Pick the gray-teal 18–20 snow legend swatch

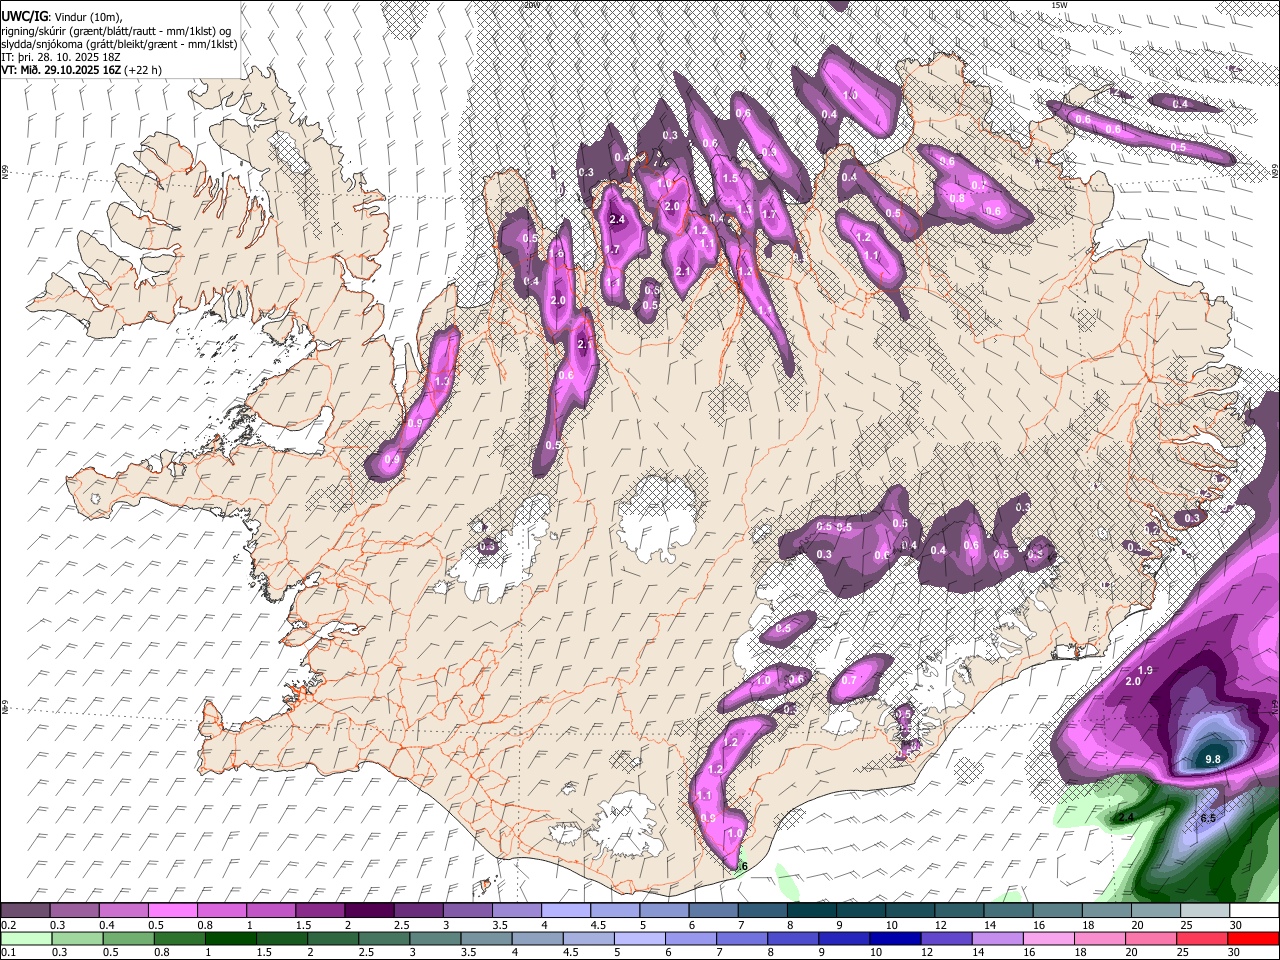pyautogui.click(x=1107, y=911)
